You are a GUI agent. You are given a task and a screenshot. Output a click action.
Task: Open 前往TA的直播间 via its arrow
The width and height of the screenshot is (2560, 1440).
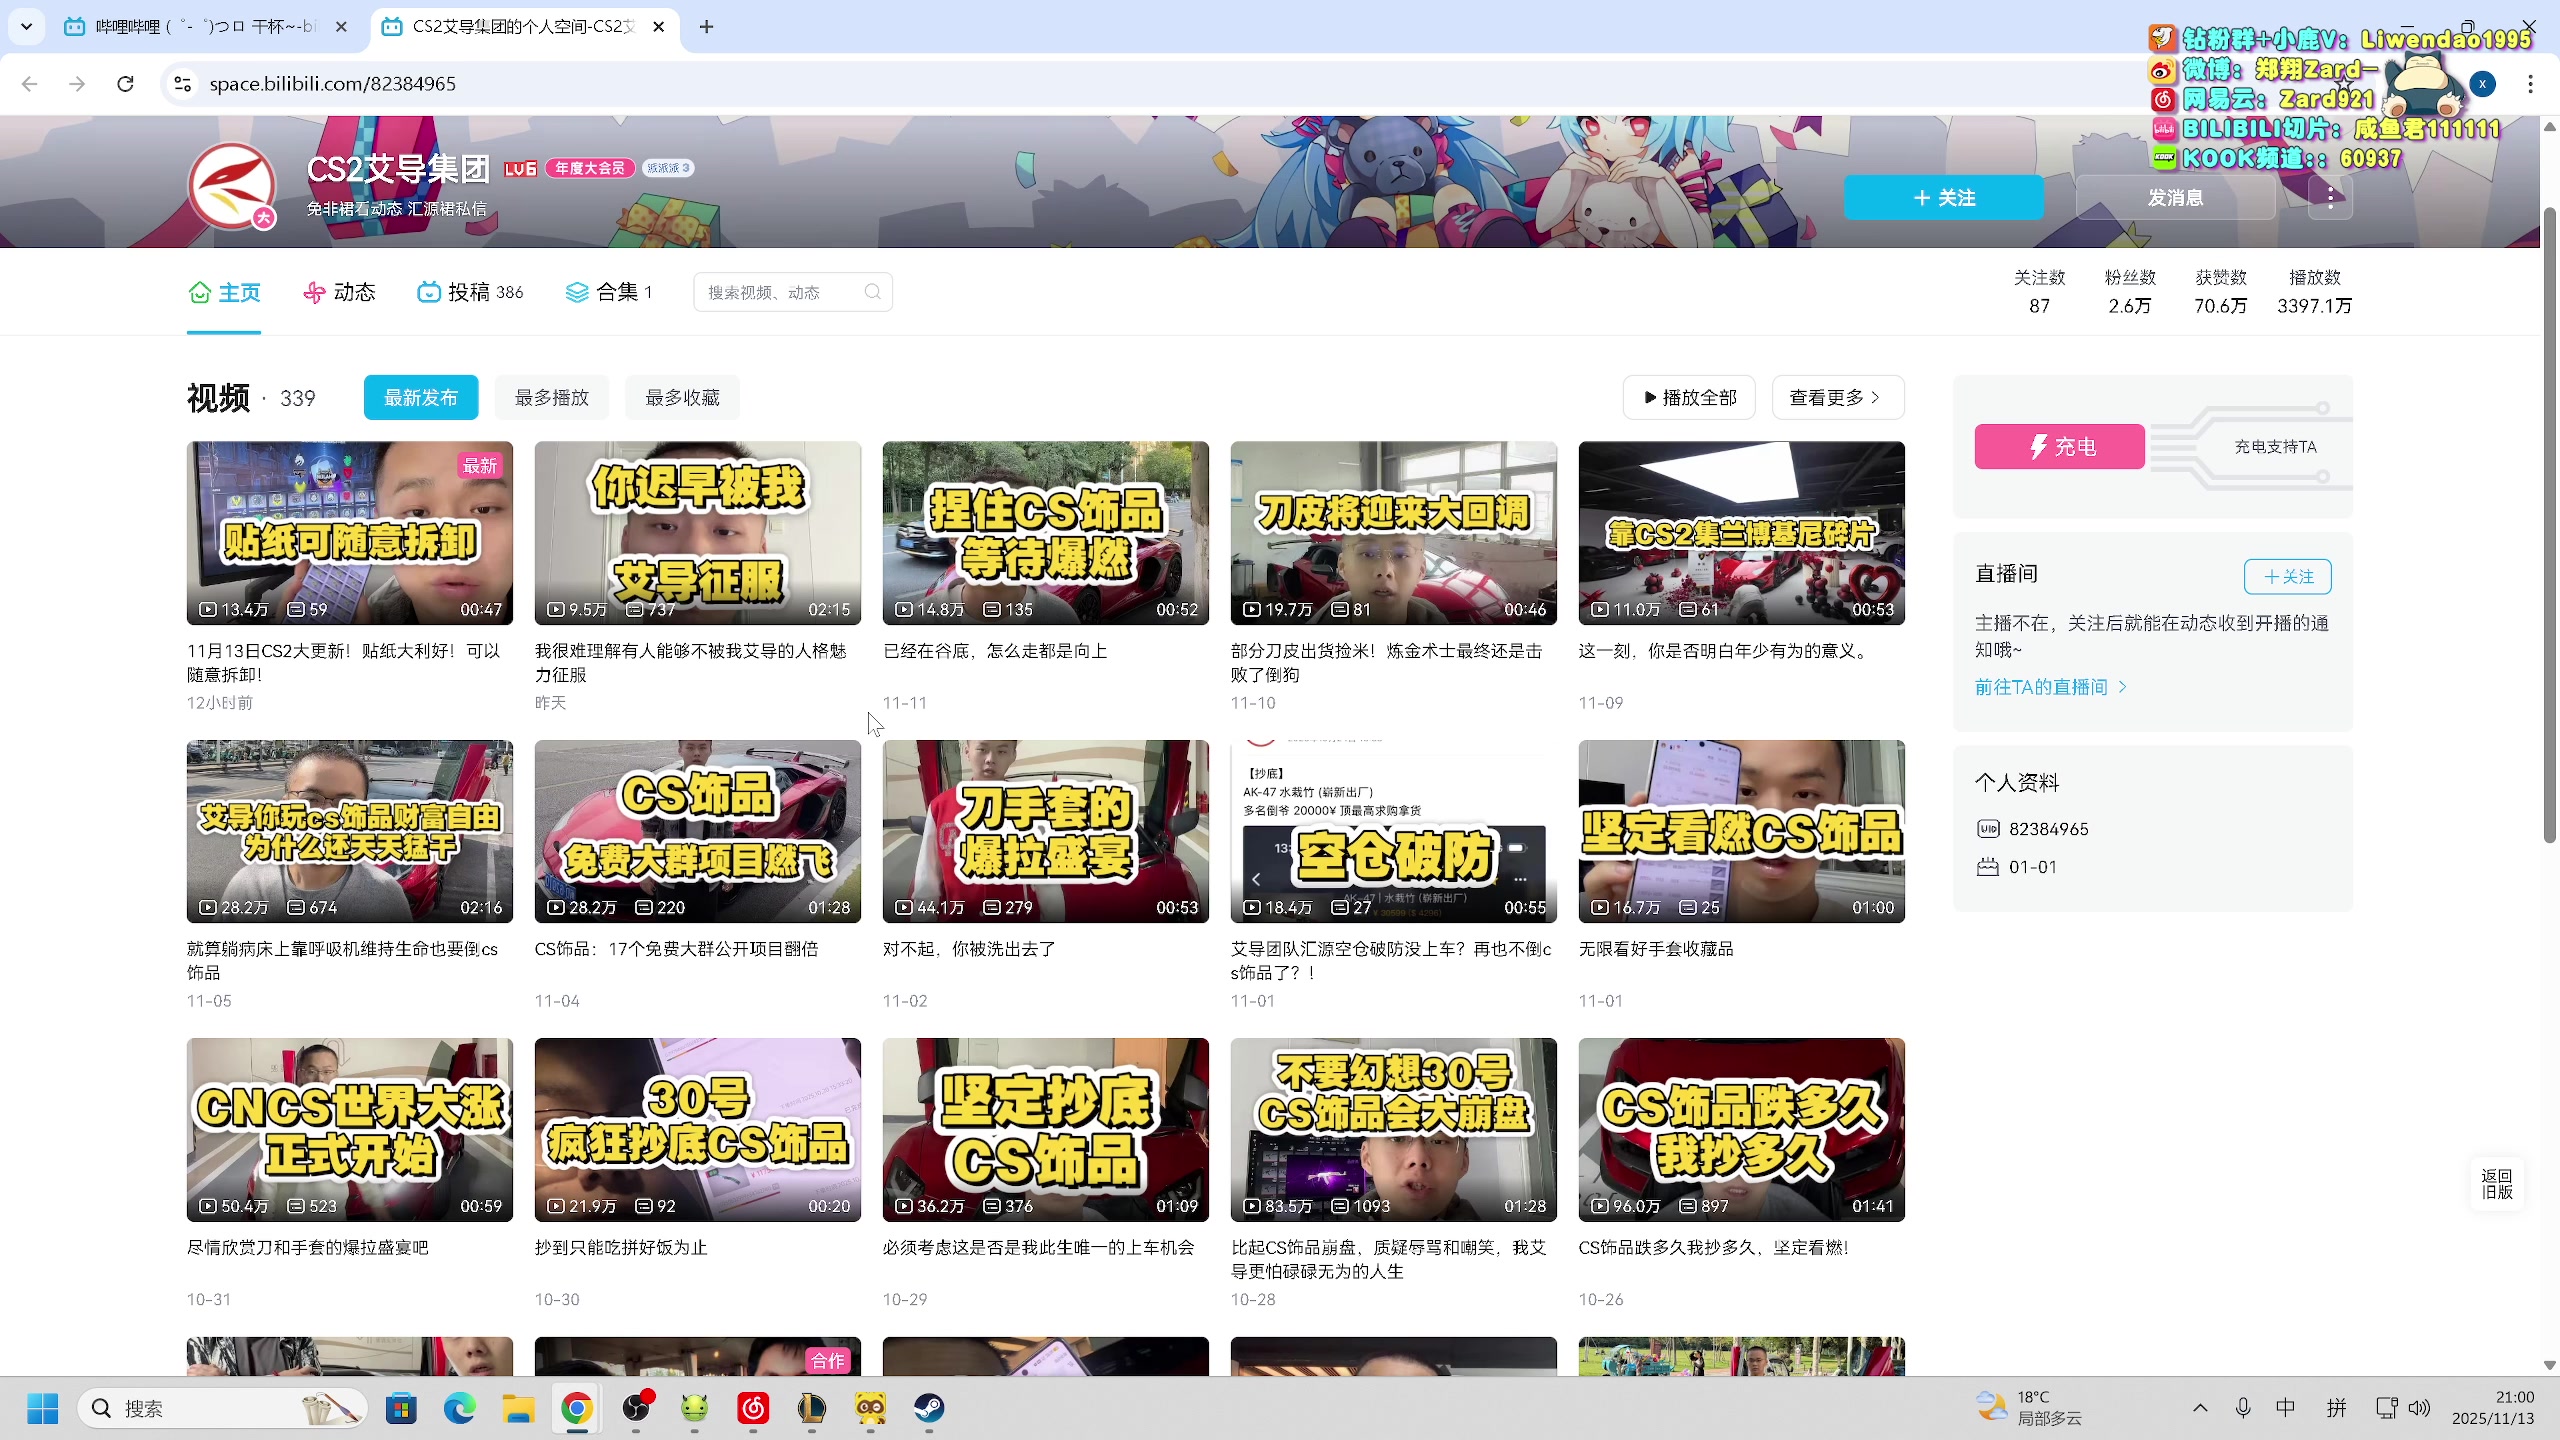point(2050,687)
